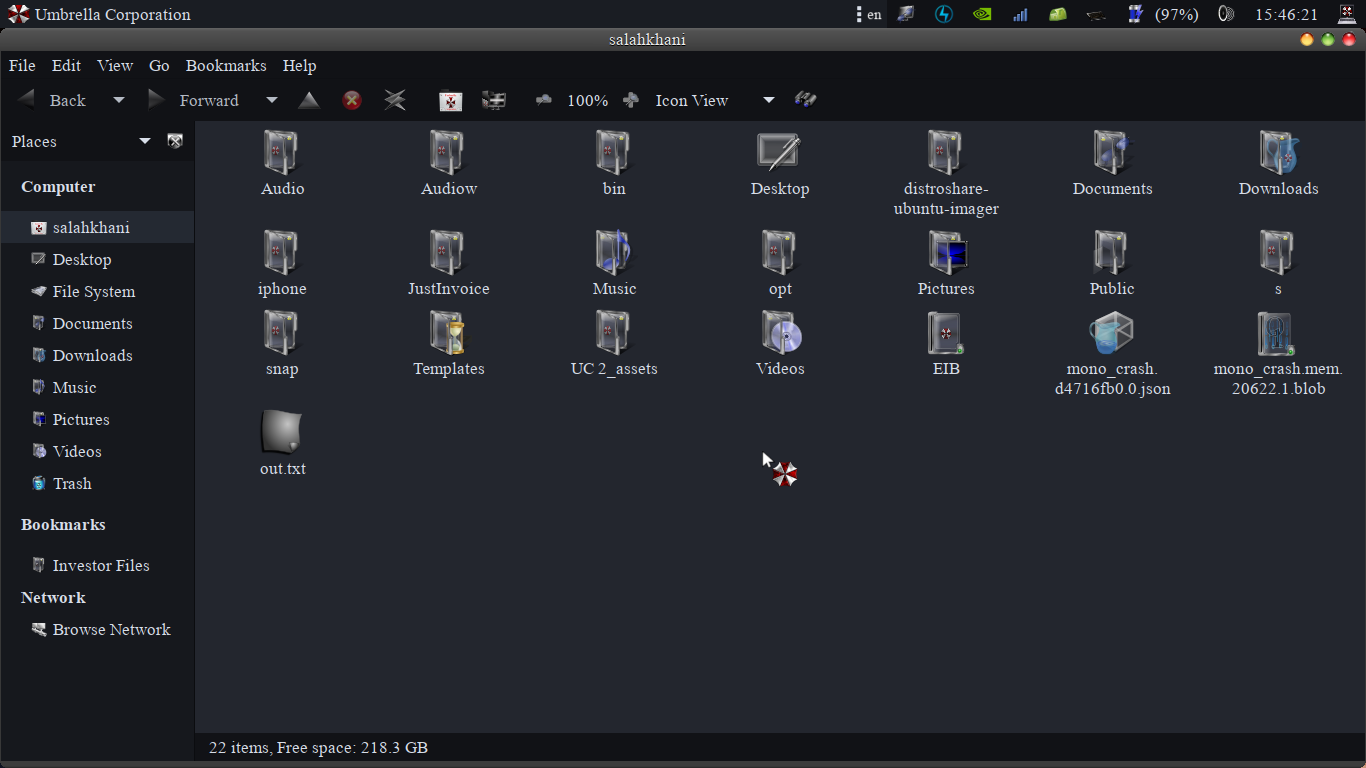Open Forward history dropdown arrow

tap(271, 100)
